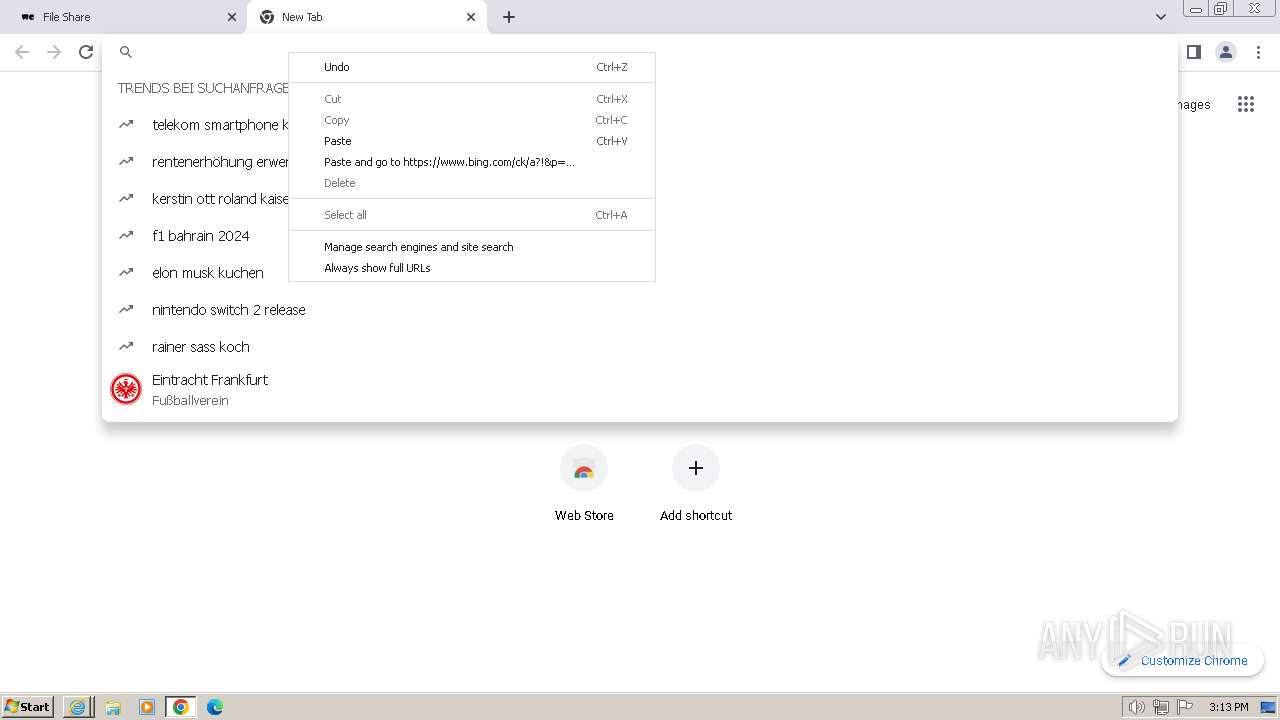1280x720 pixels.
Task: Select Always show full URLs
Action: [x=472, y=268]
